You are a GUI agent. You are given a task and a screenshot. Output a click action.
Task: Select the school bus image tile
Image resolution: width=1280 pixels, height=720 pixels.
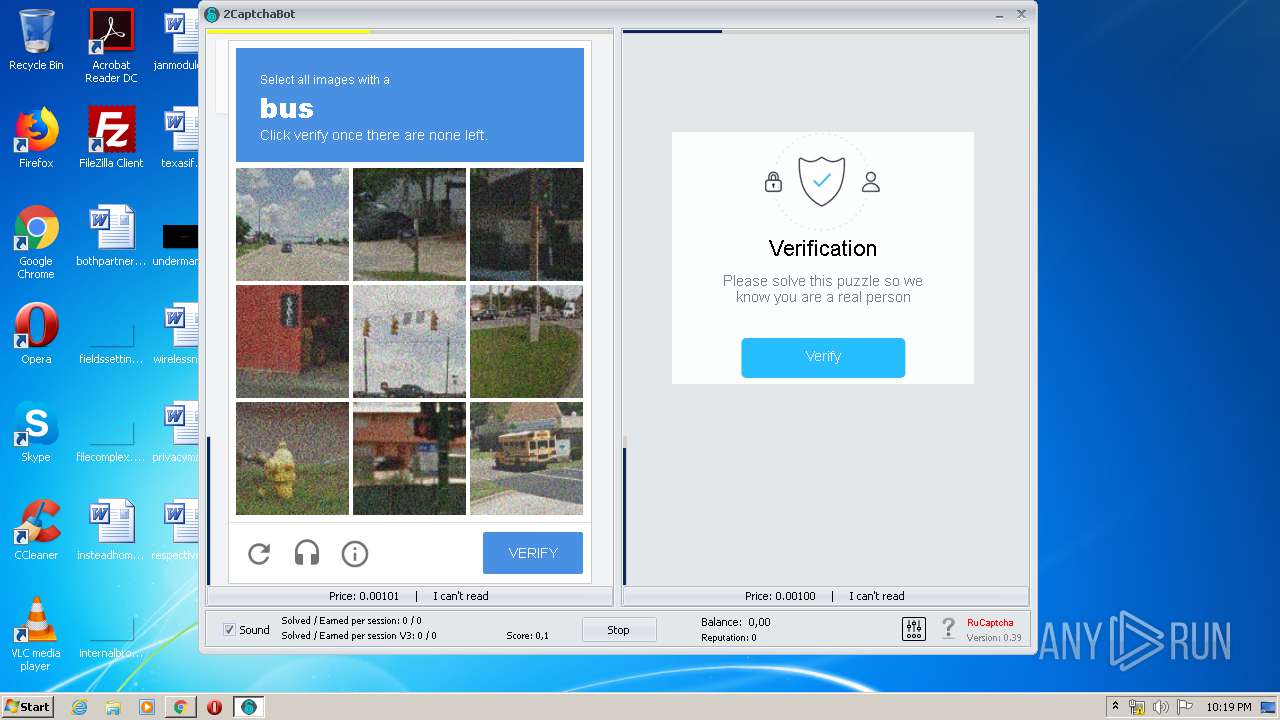click(x=526, y=458)
